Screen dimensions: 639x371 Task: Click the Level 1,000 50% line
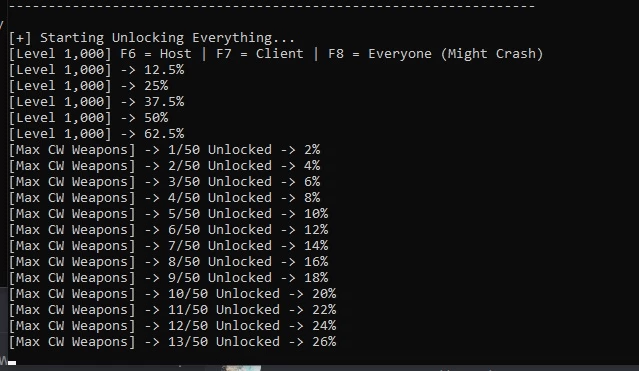(x=88, y=118)
